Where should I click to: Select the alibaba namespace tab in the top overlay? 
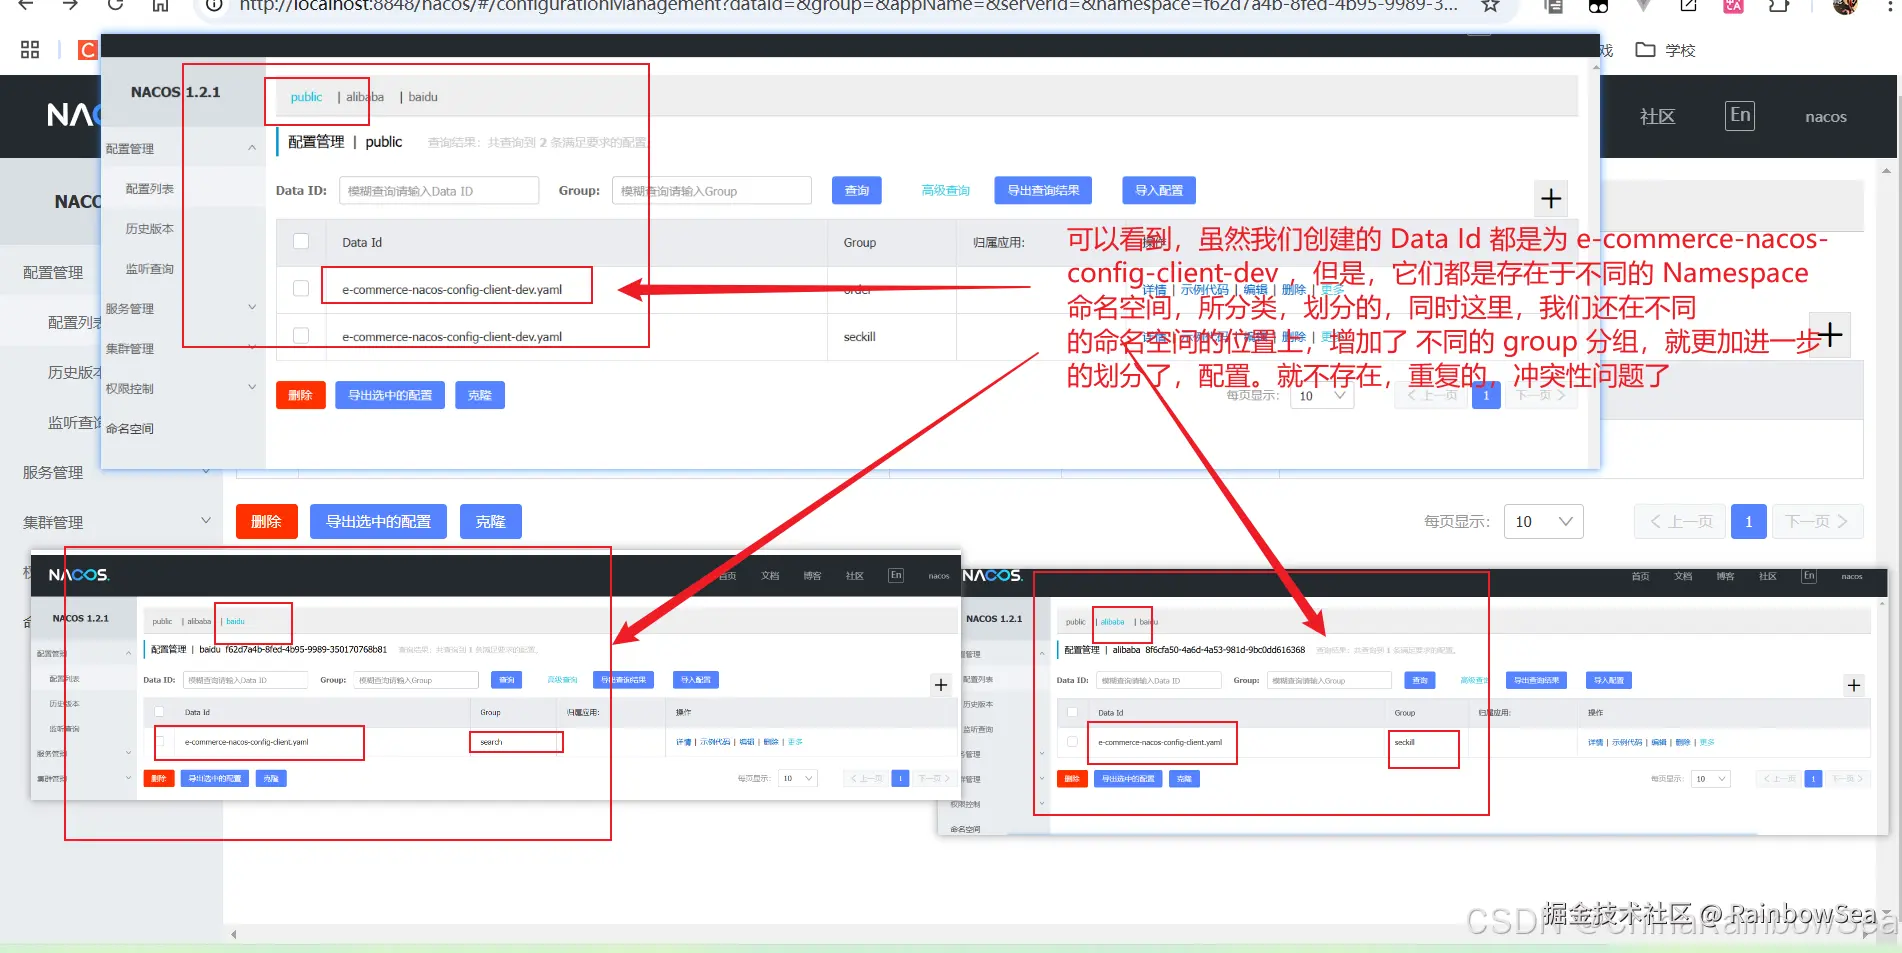click(x=365, y=97)
